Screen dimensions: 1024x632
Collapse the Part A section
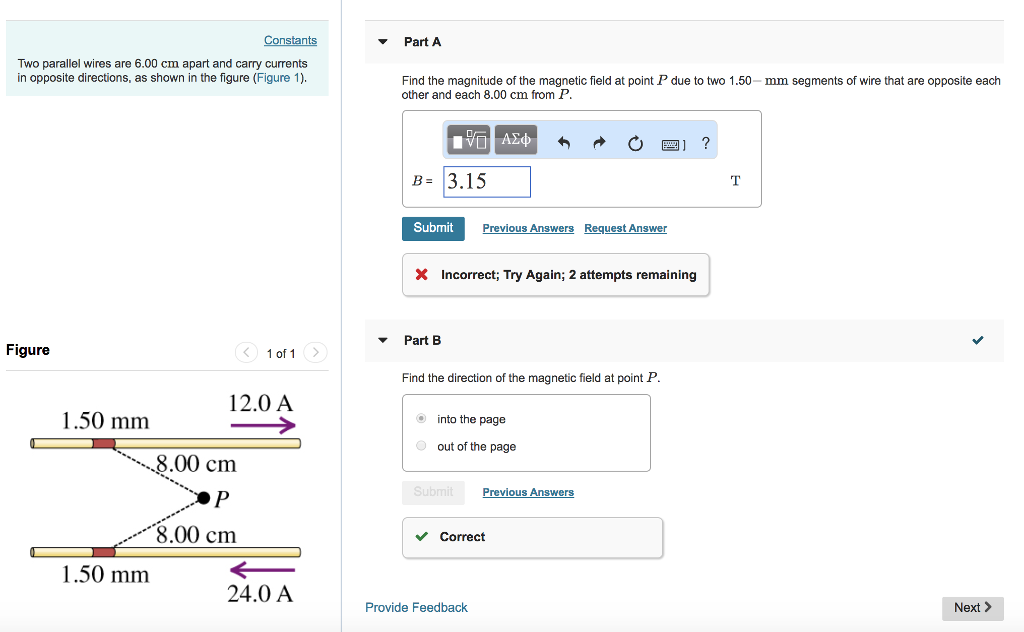click(383, 42)
